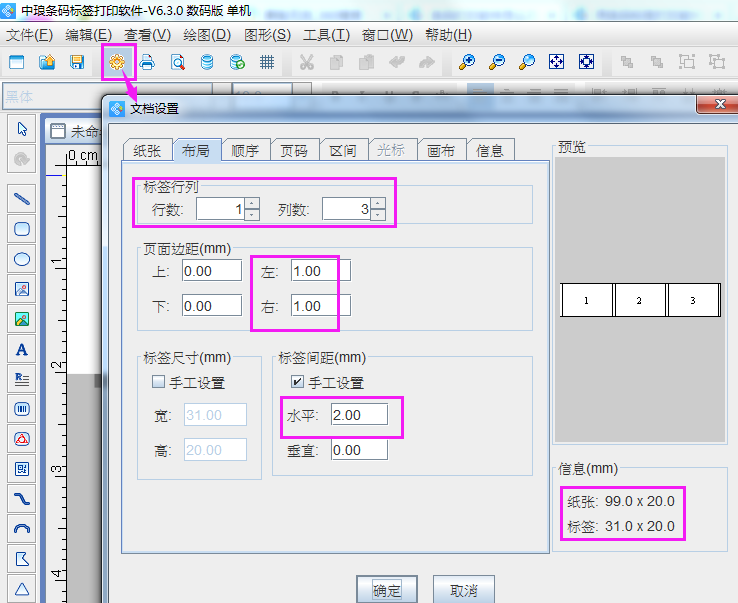Increase 行数 with the up arrow
Image resolution: width=738 pixels, height=603 pixels.
pos(251,203)
